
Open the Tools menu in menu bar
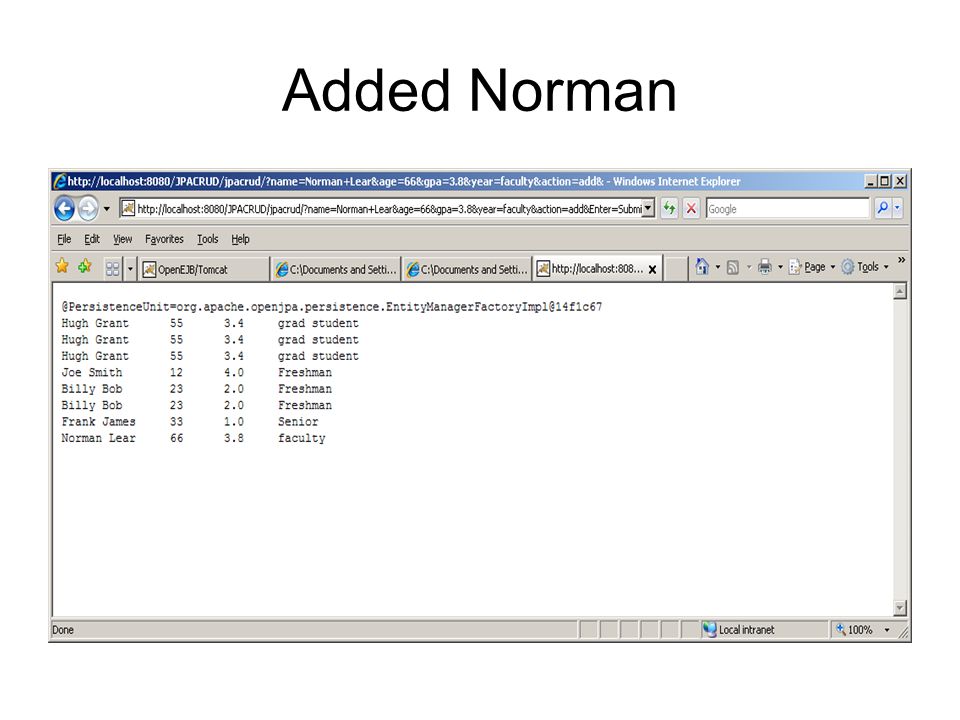(208, 239)
